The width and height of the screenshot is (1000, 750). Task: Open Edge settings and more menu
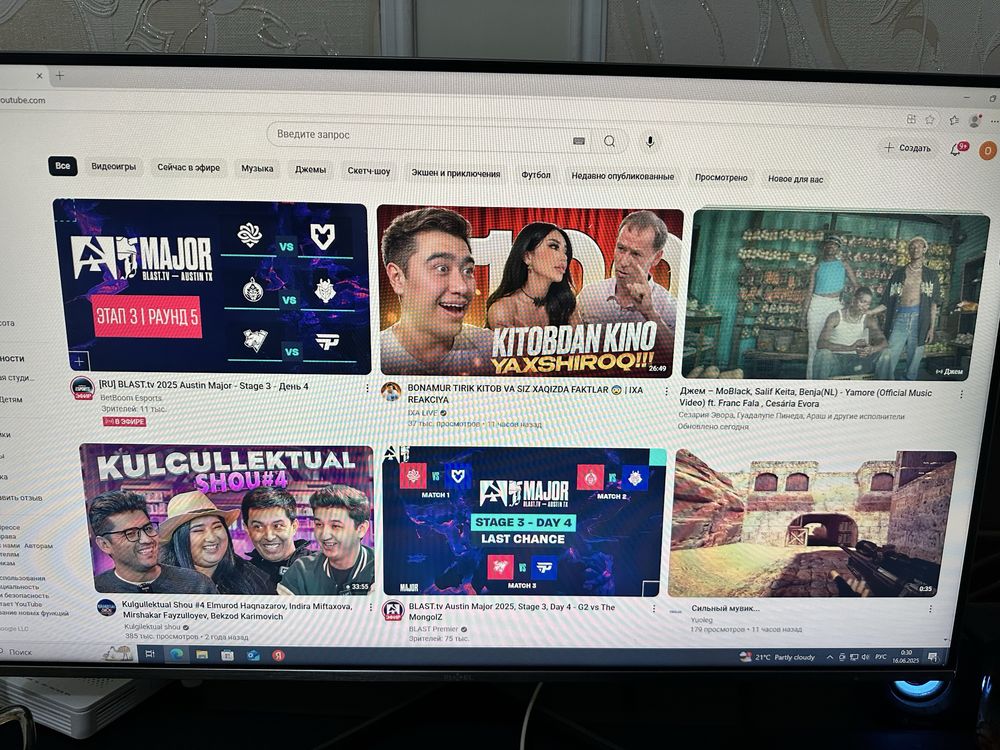tap(994, 121)
